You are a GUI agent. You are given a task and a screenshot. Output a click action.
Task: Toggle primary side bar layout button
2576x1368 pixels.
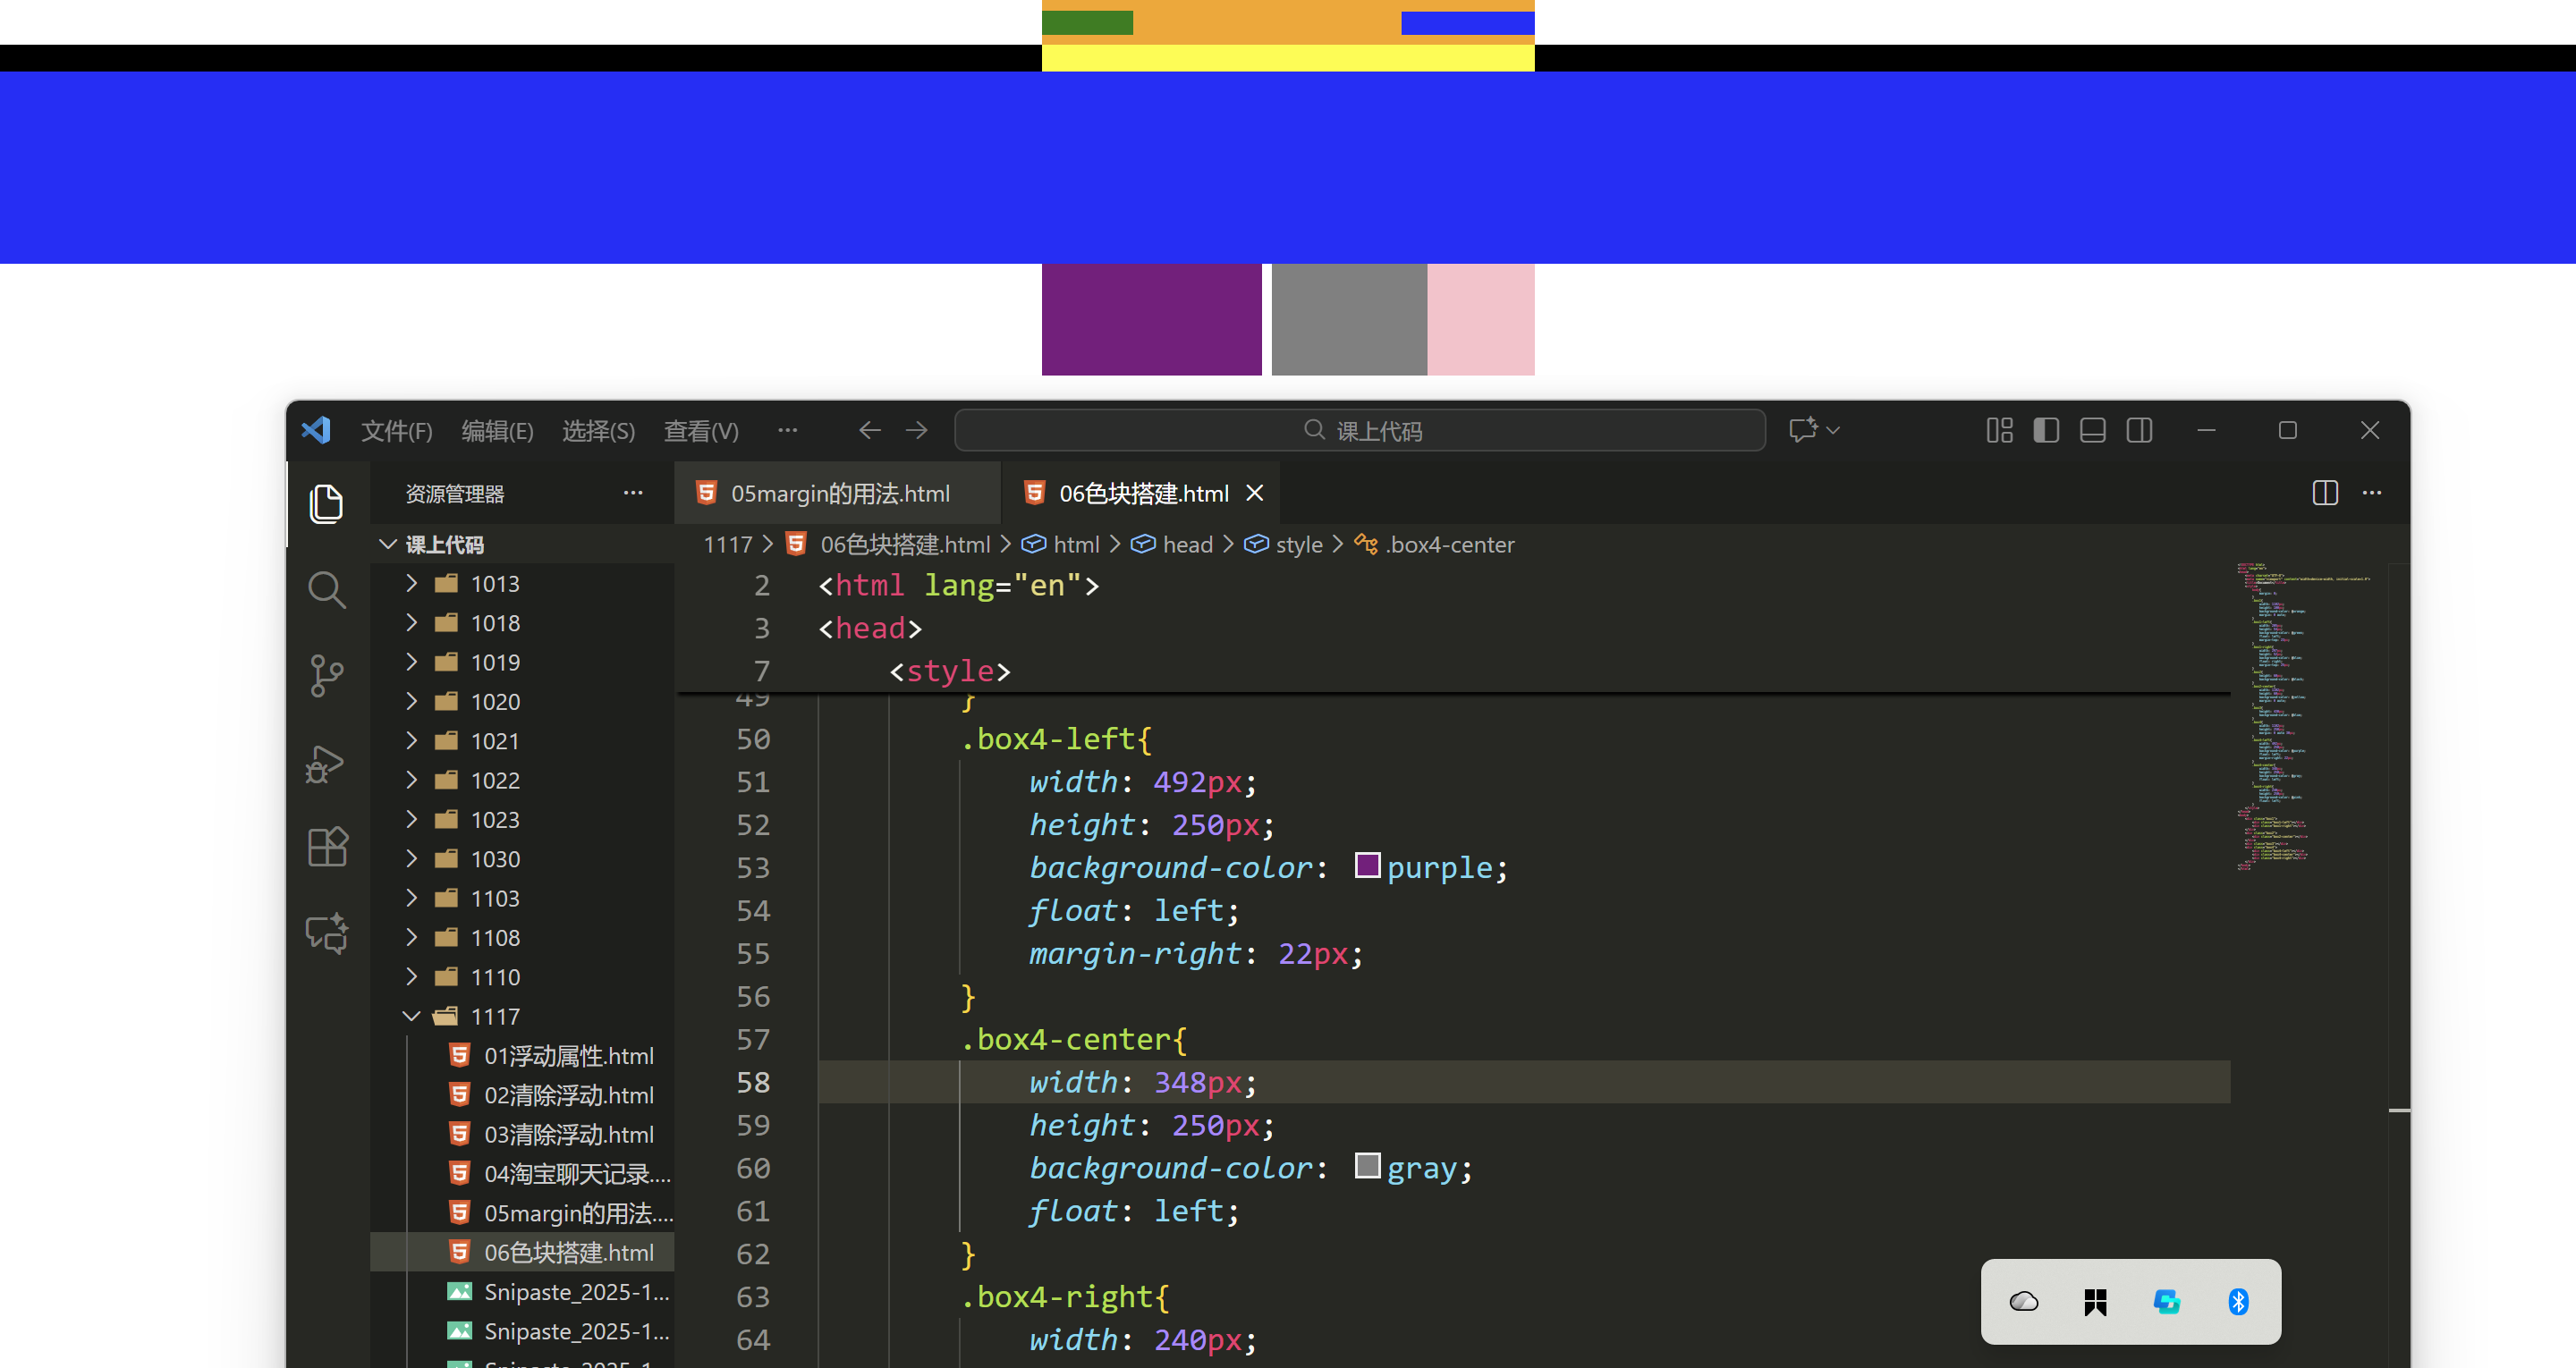[2045, 431]
